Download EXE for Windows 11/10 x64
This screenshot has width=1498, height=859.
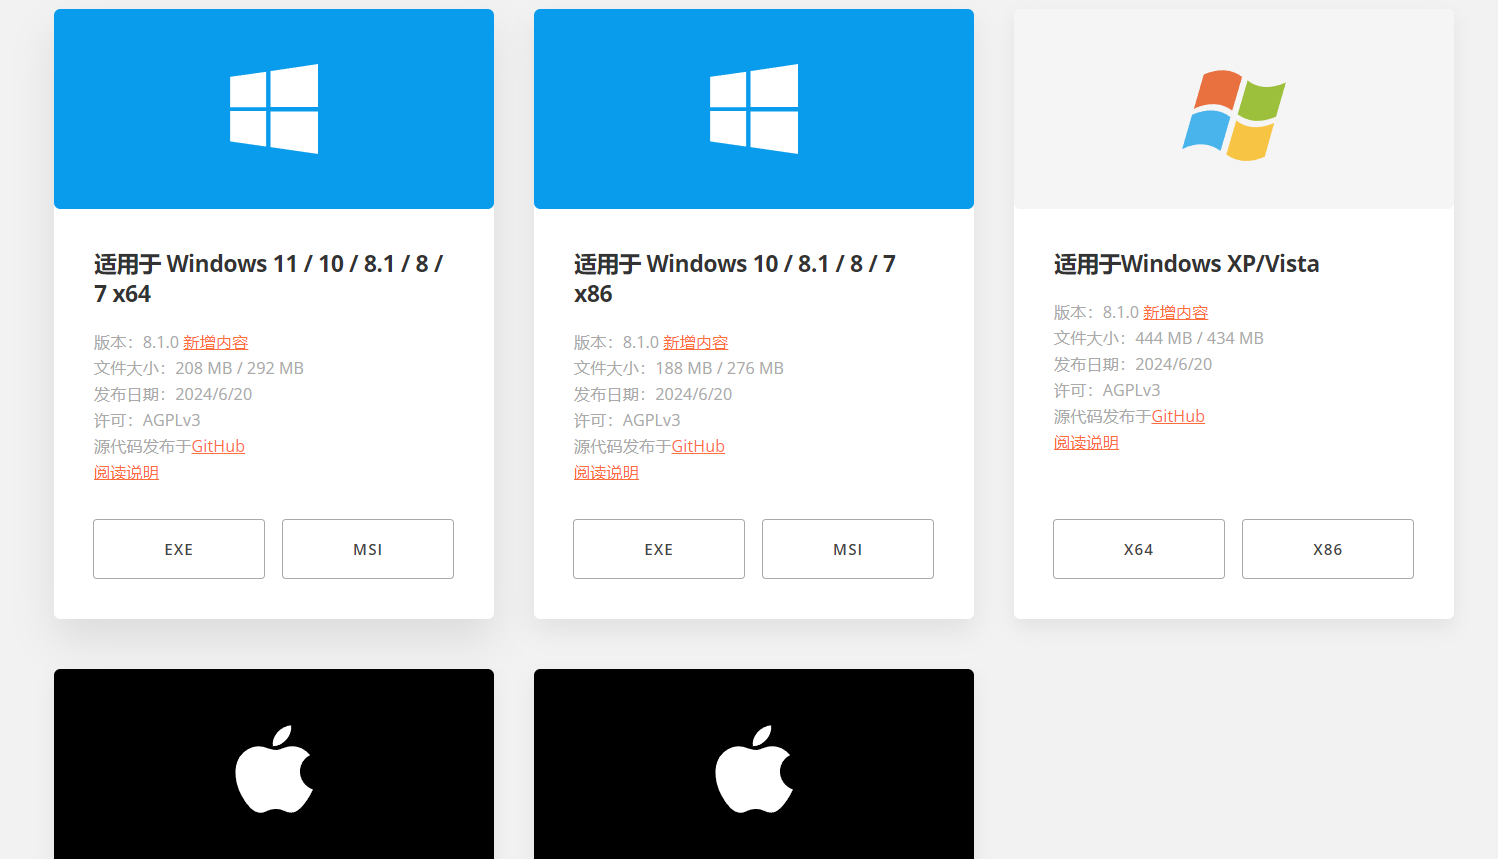pos(179,549)
